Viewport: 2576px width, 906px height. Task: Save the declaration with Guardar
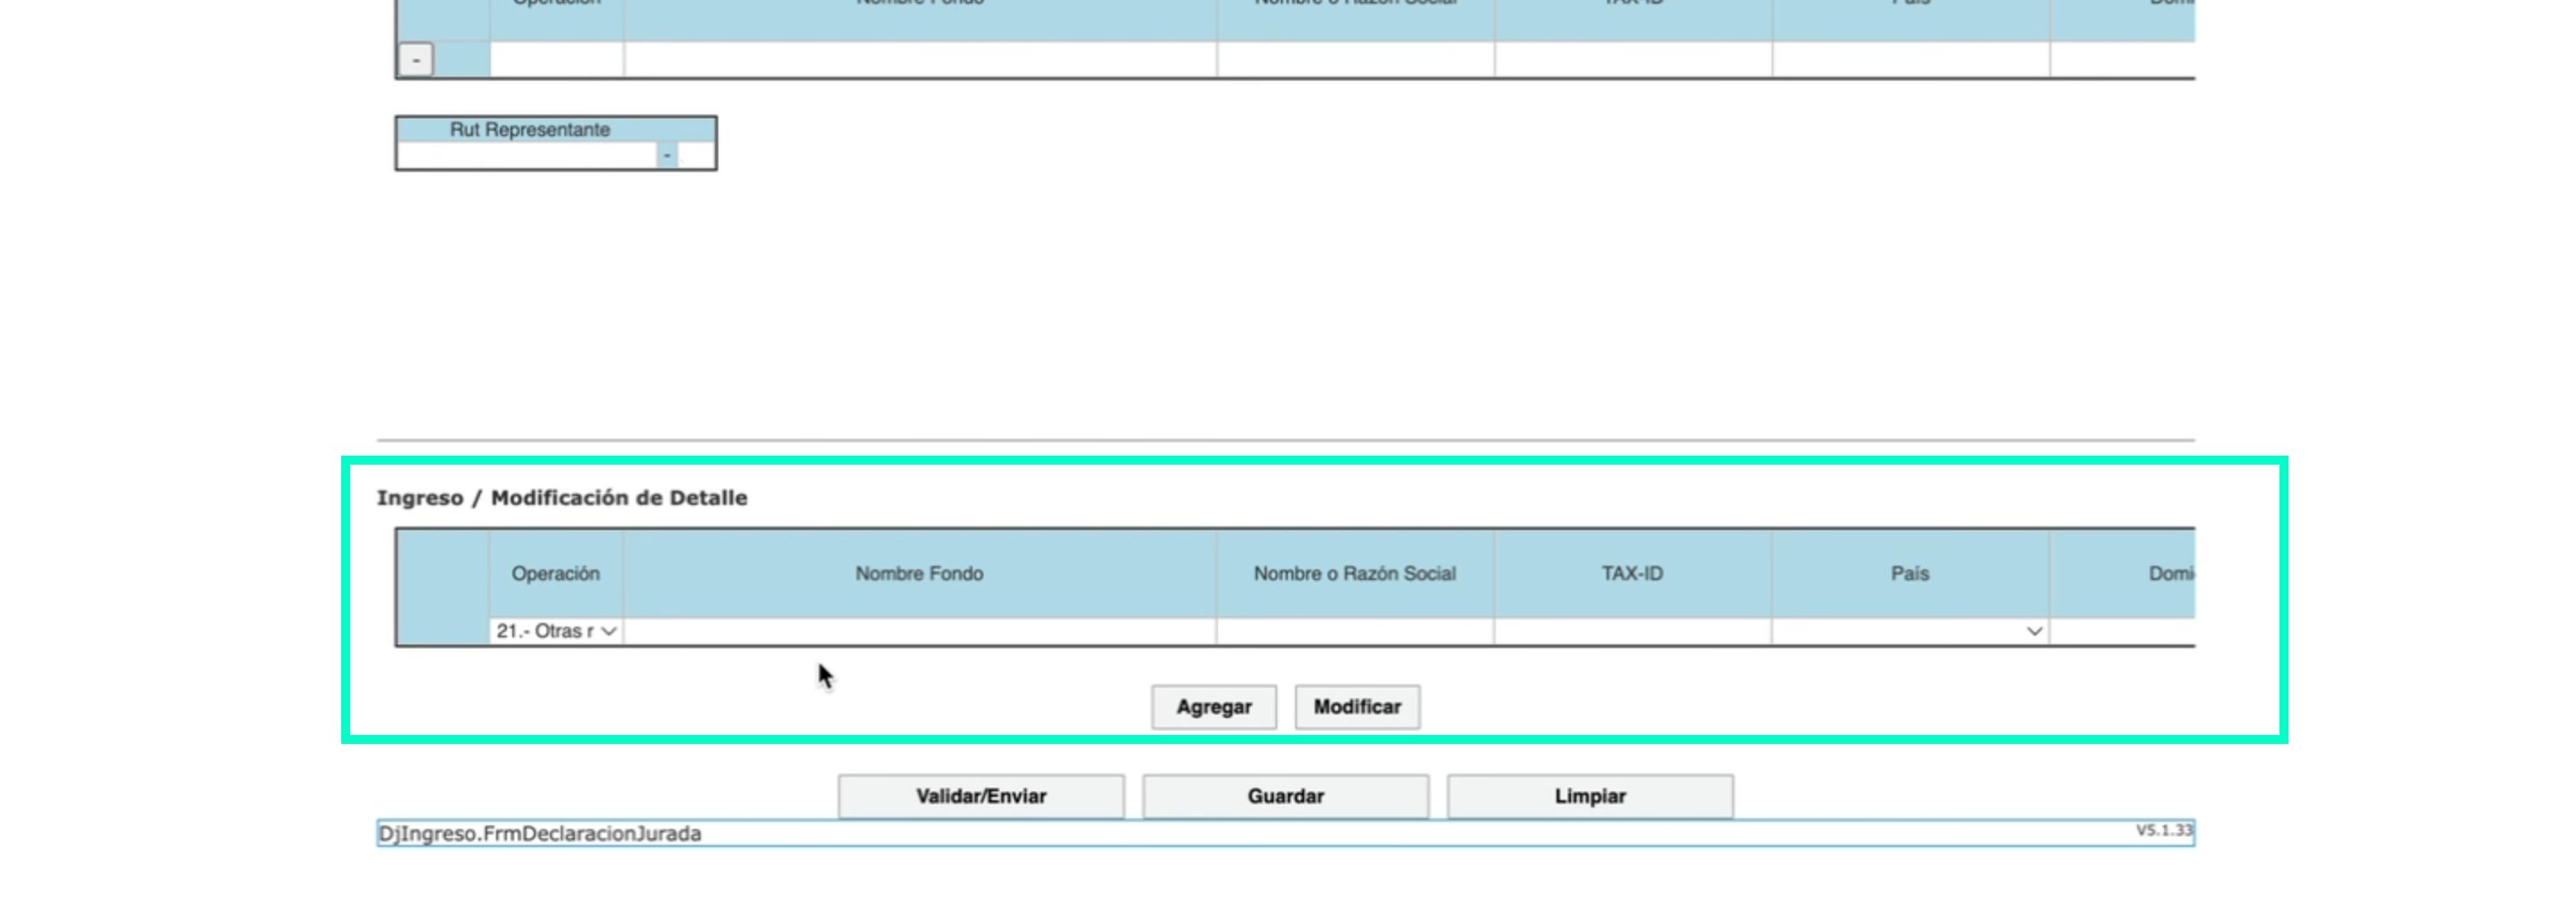pos(1285,796)
